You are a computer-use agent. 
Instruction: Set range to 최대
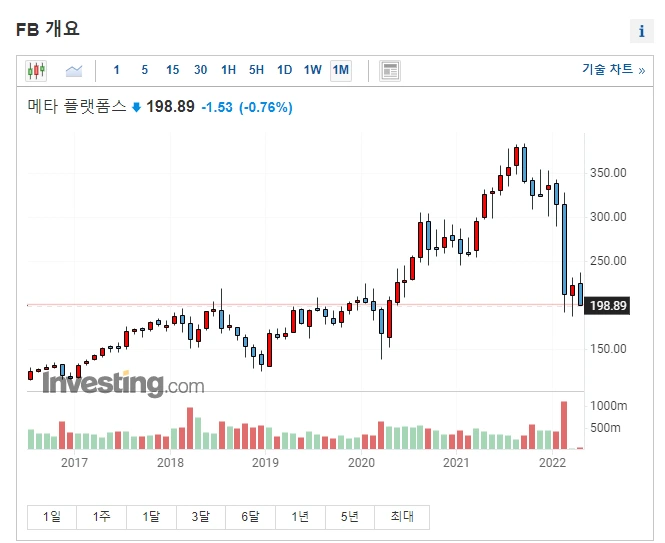(x=402, y=517)
